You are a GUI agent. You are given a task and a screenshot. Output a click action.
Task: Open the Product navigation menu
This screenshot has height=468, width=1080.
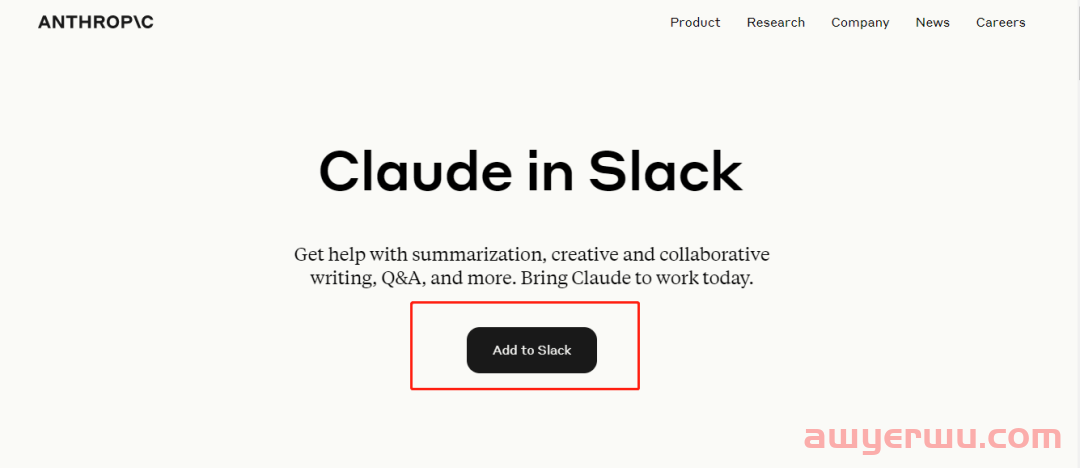pyautogui.click(x=695, y=23)
